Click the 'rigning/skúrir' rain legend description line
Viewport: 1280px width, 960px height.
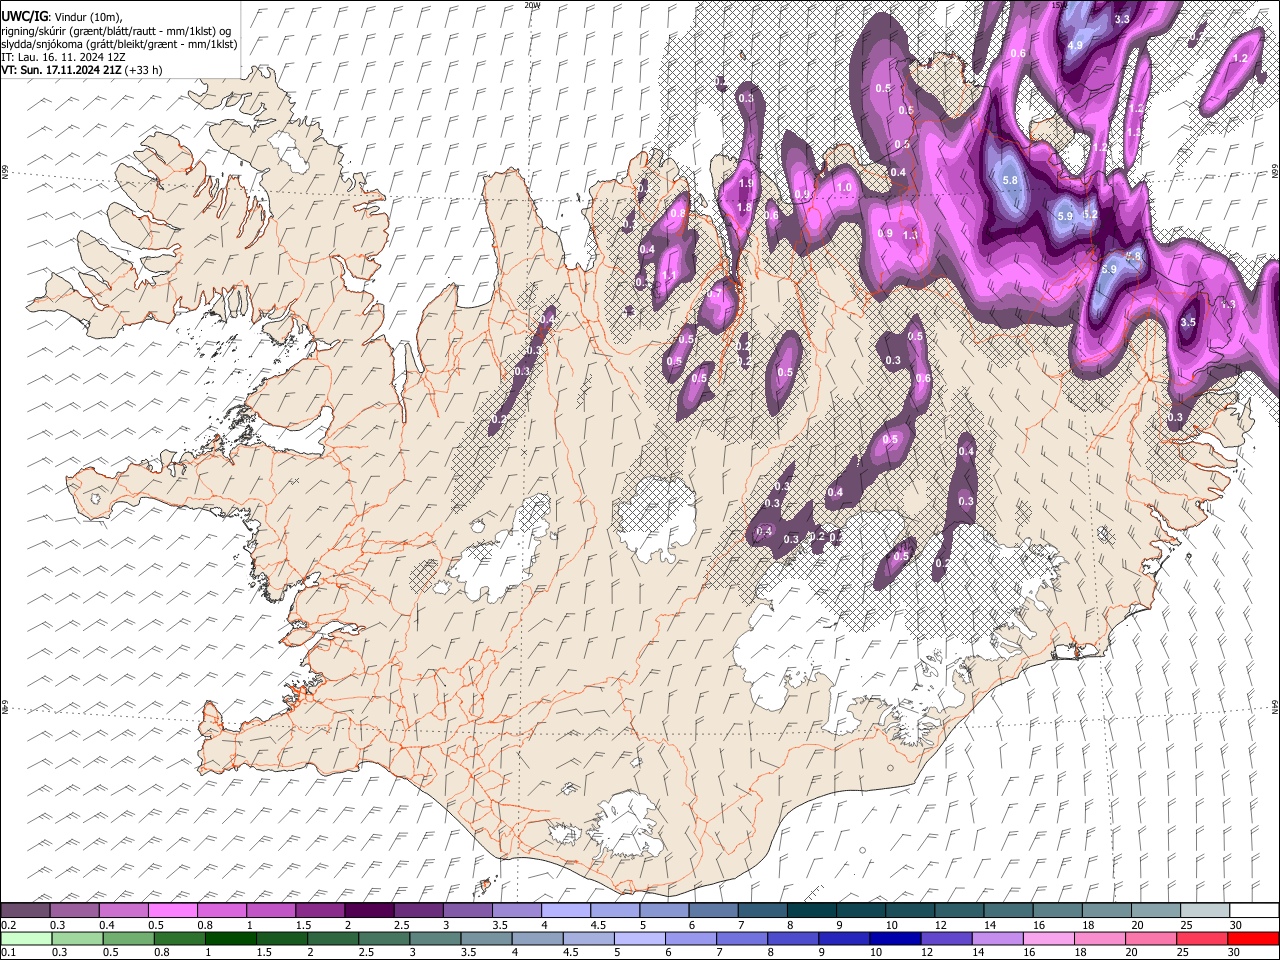(x=116, y=30)
